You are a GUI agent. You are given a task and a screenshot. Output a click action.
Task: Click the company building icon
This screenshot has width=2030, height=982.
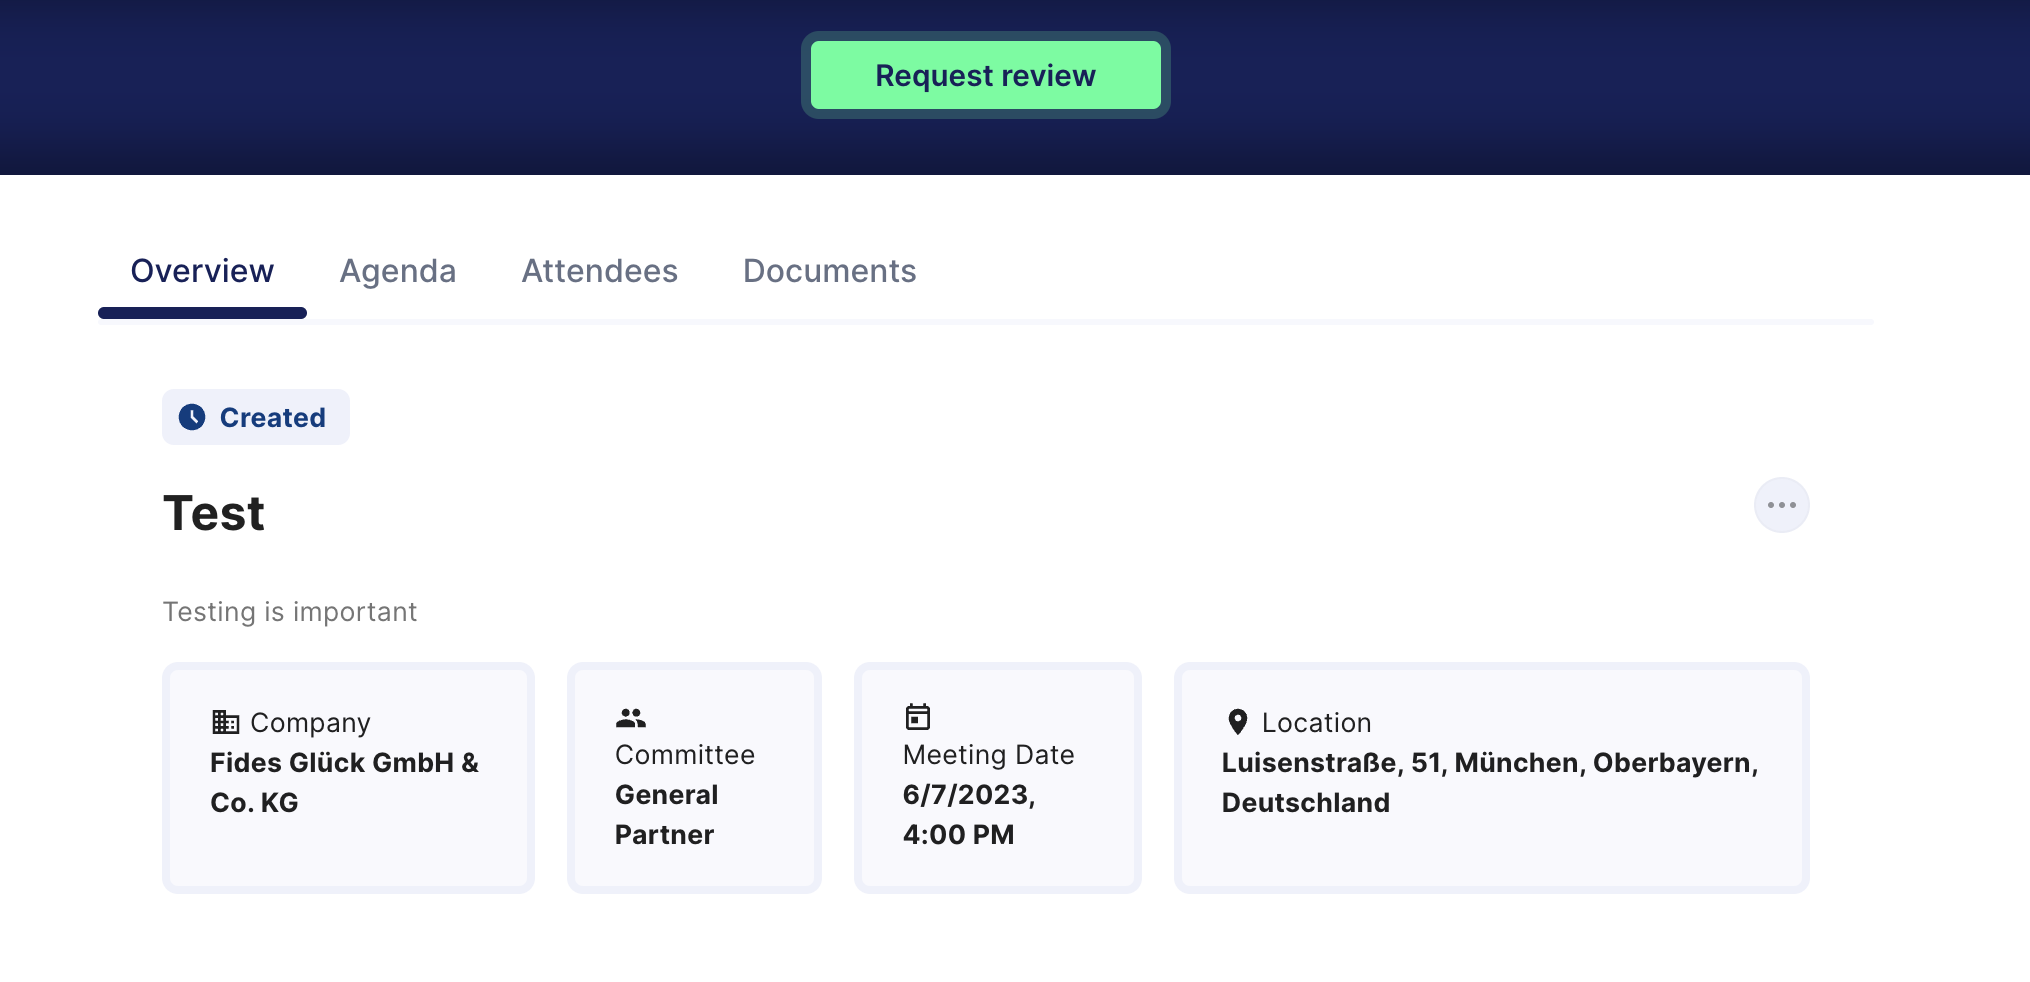(225, 722)
